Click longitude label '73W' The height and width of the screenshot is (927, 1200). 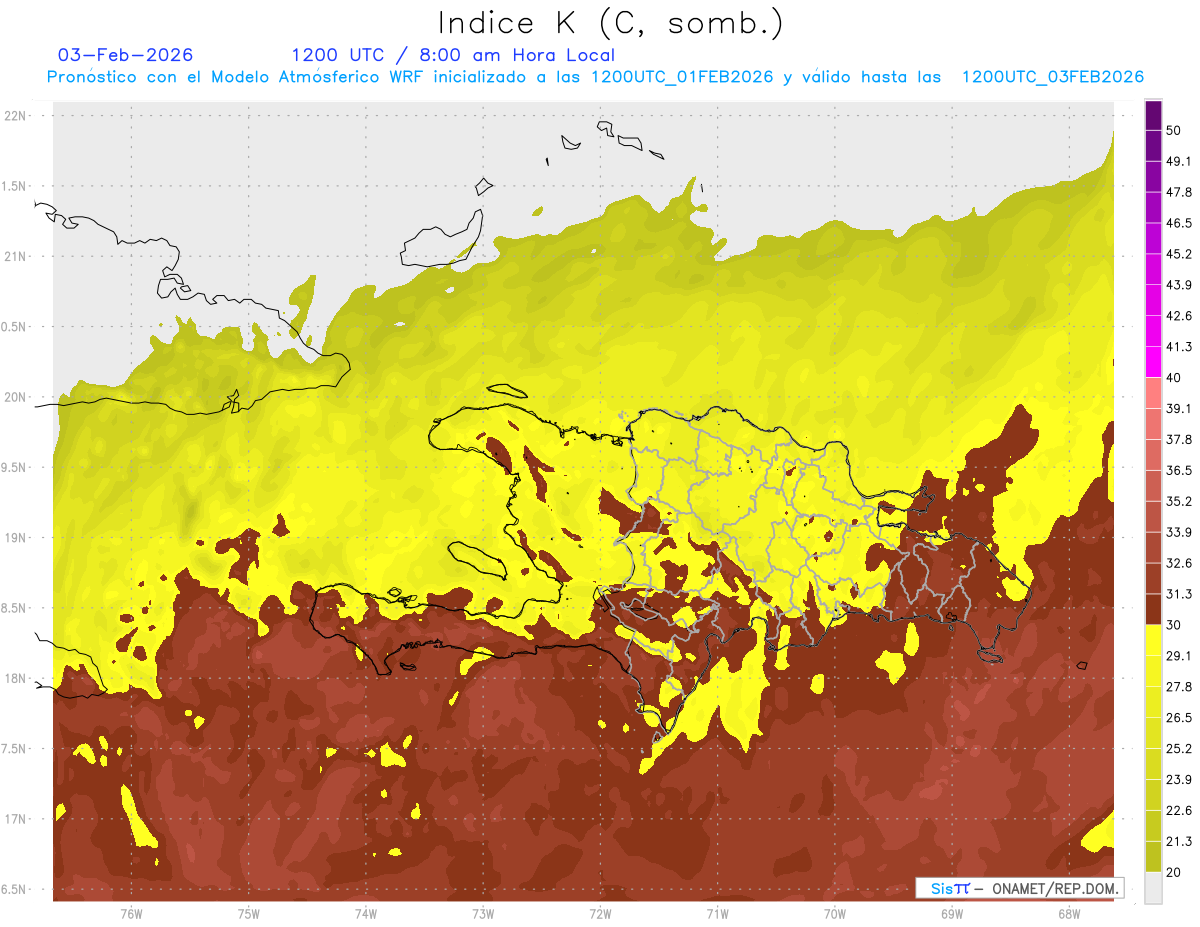click(x=483, y=914)
